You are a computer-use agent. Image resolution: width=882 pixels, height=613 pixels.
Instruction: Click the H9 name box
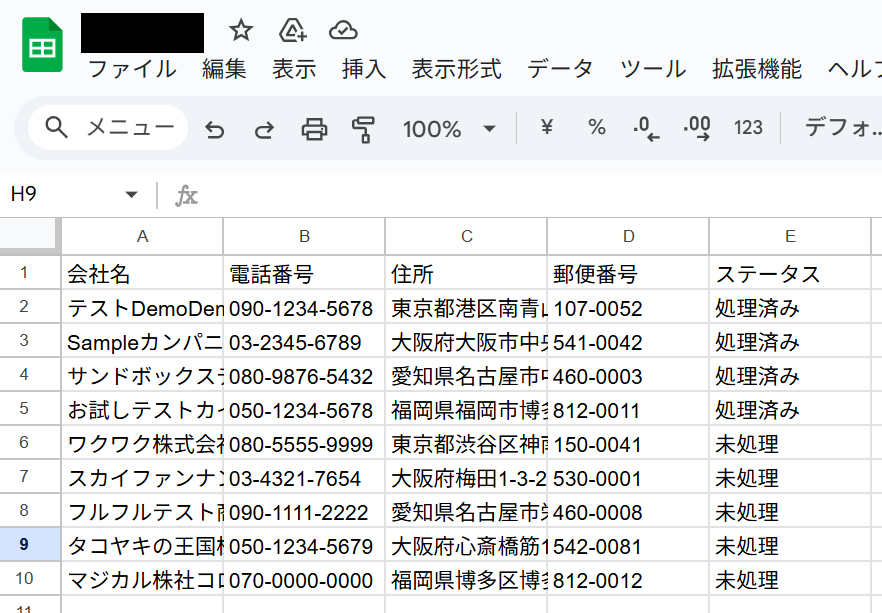coord(24,194)
